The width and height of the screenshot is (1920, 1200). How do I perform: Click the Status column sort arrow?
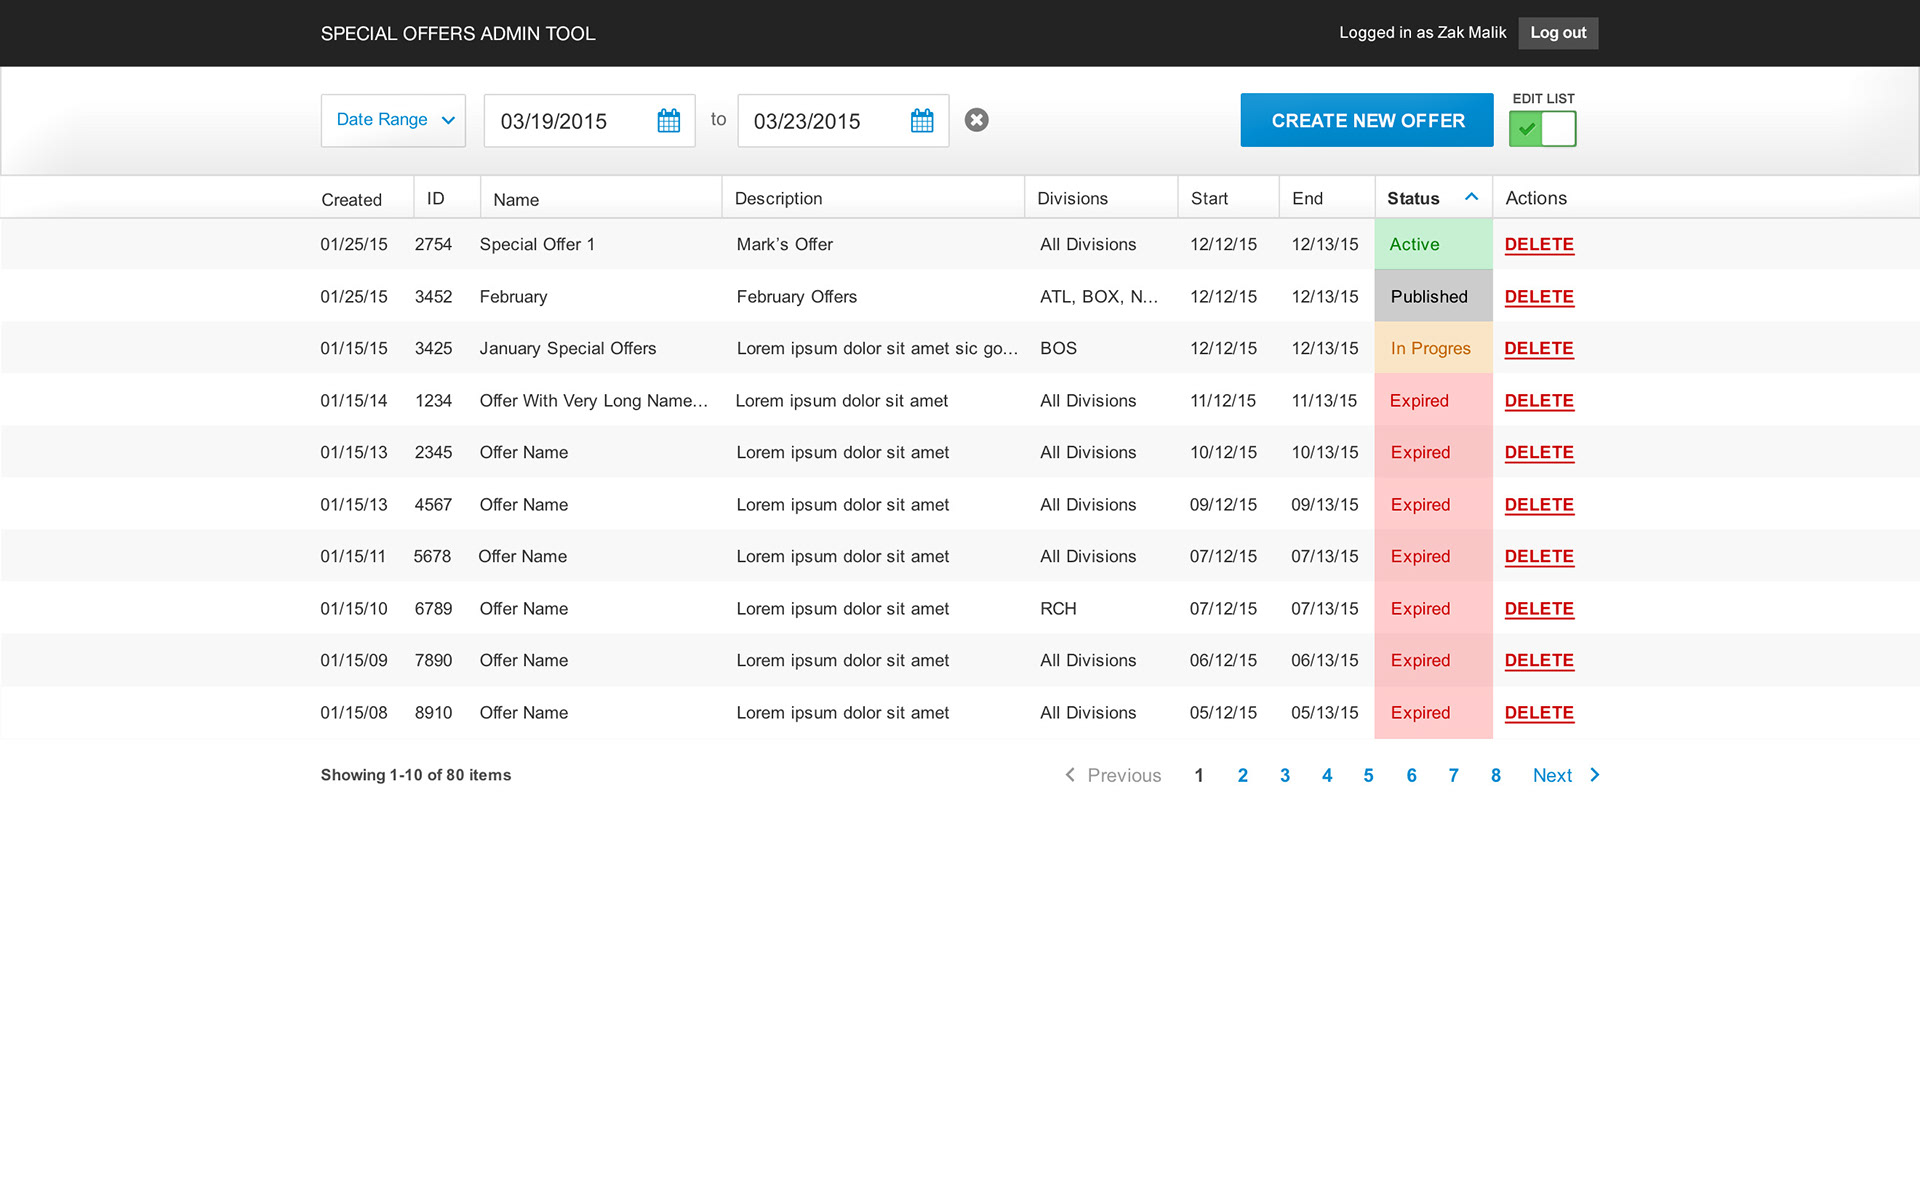1471,197
